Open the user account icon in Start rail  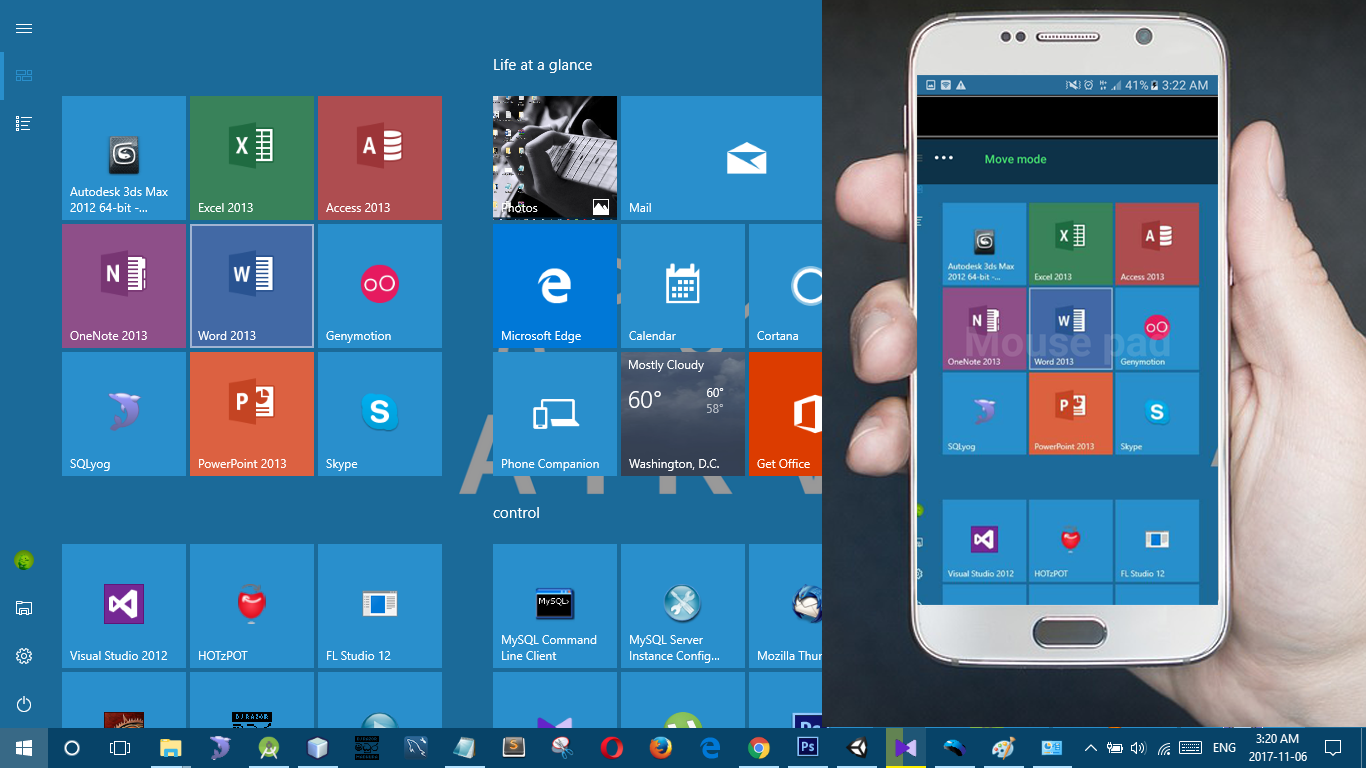[x=24, y=560]
